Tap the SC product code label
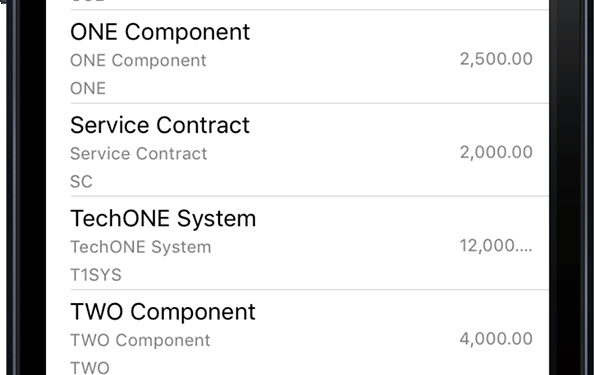Image resolution: width=594 pixels, height=375 pixels. 81,182
